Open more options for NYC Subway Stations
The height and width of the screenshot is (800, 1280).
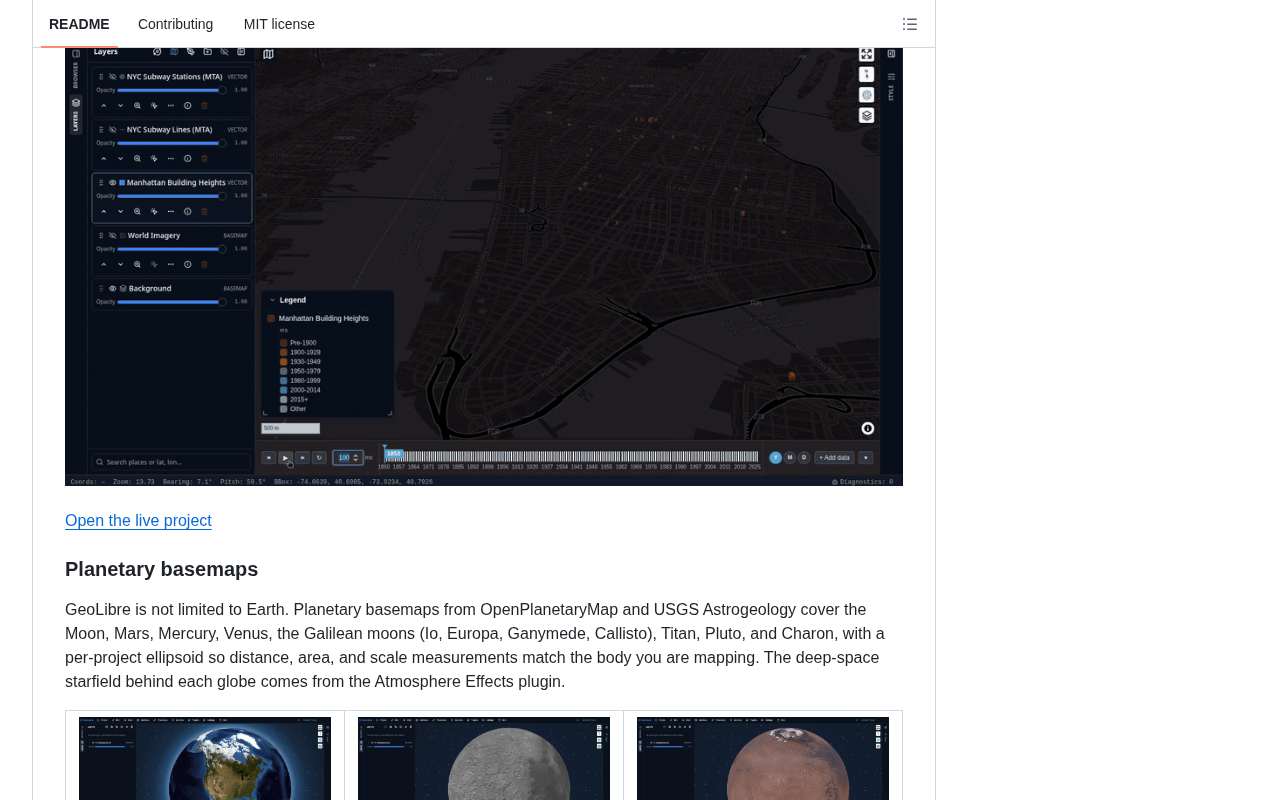click(170, 105)
